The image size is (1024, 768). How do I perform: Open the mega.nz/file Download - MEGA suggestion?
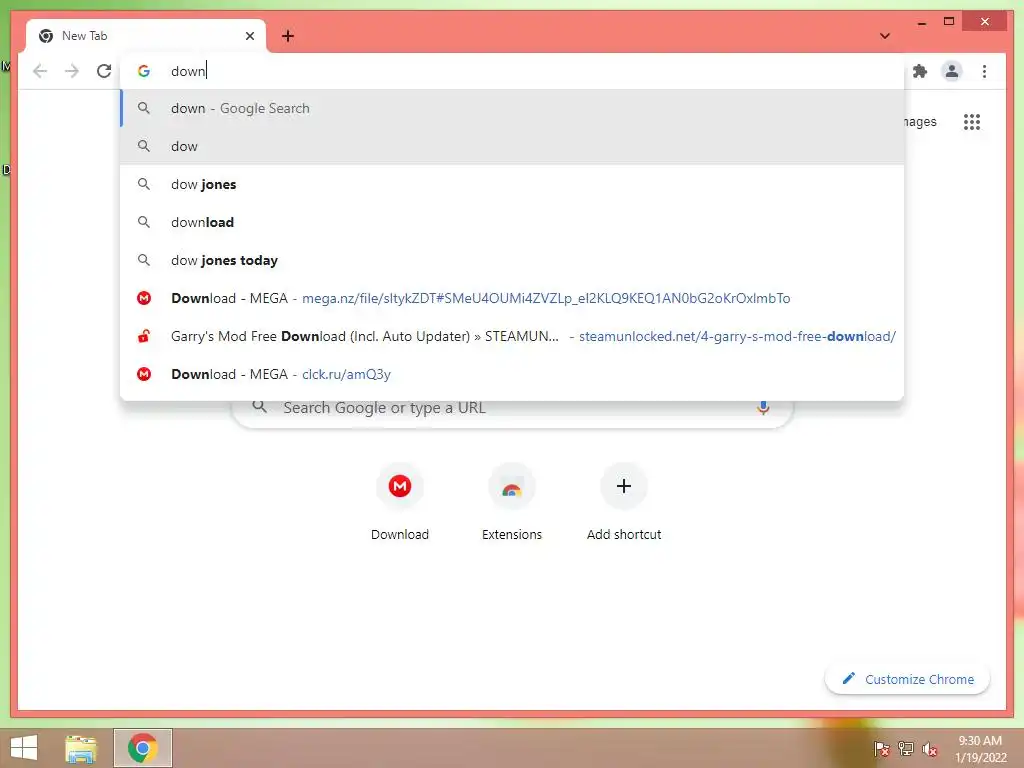click(512, 298)
